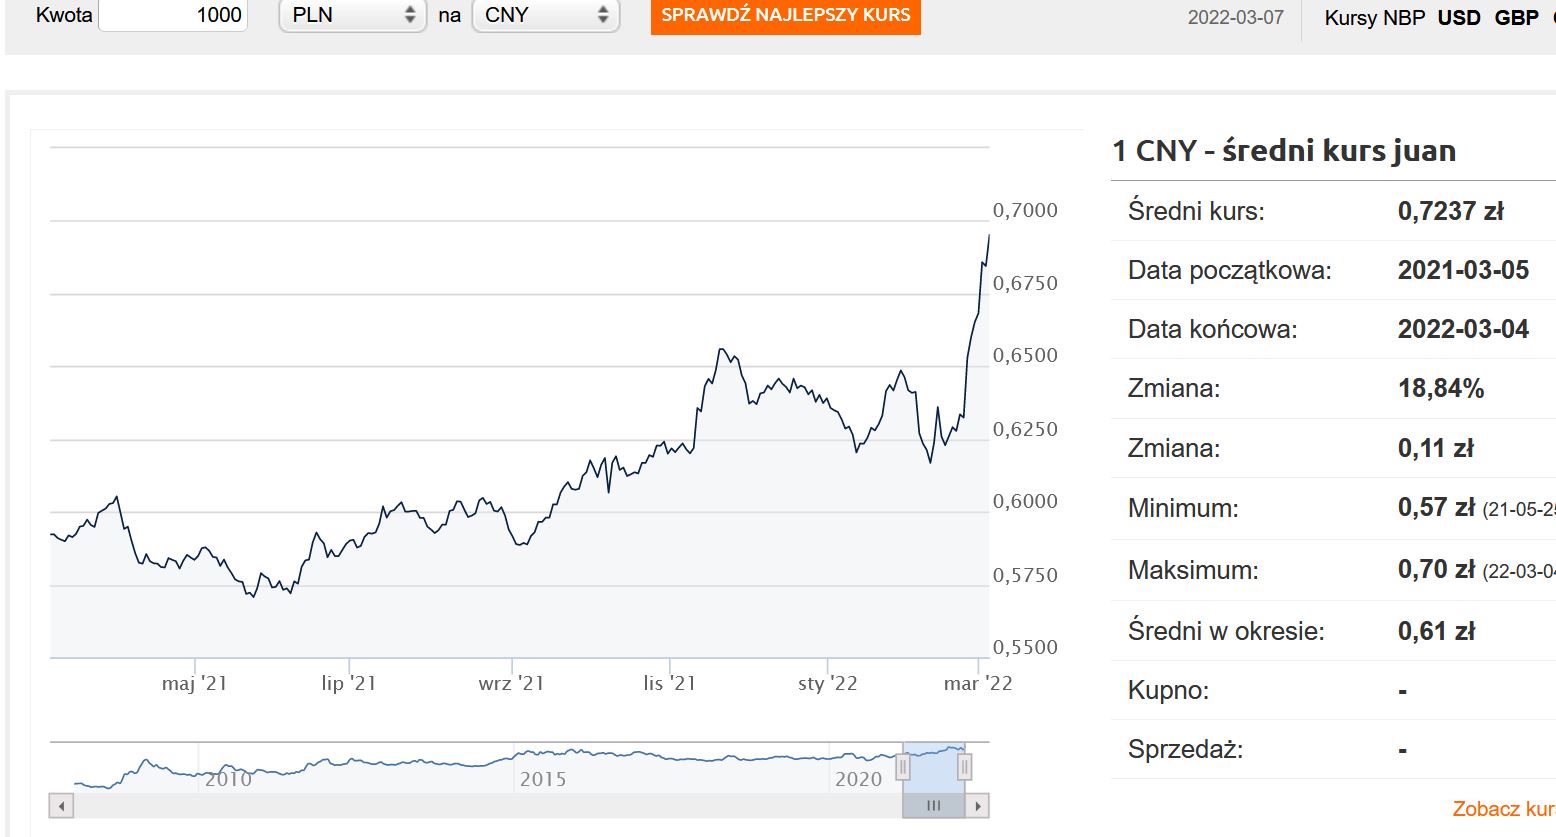Grab the left range handle in the navigator

(x=903, y=767)
